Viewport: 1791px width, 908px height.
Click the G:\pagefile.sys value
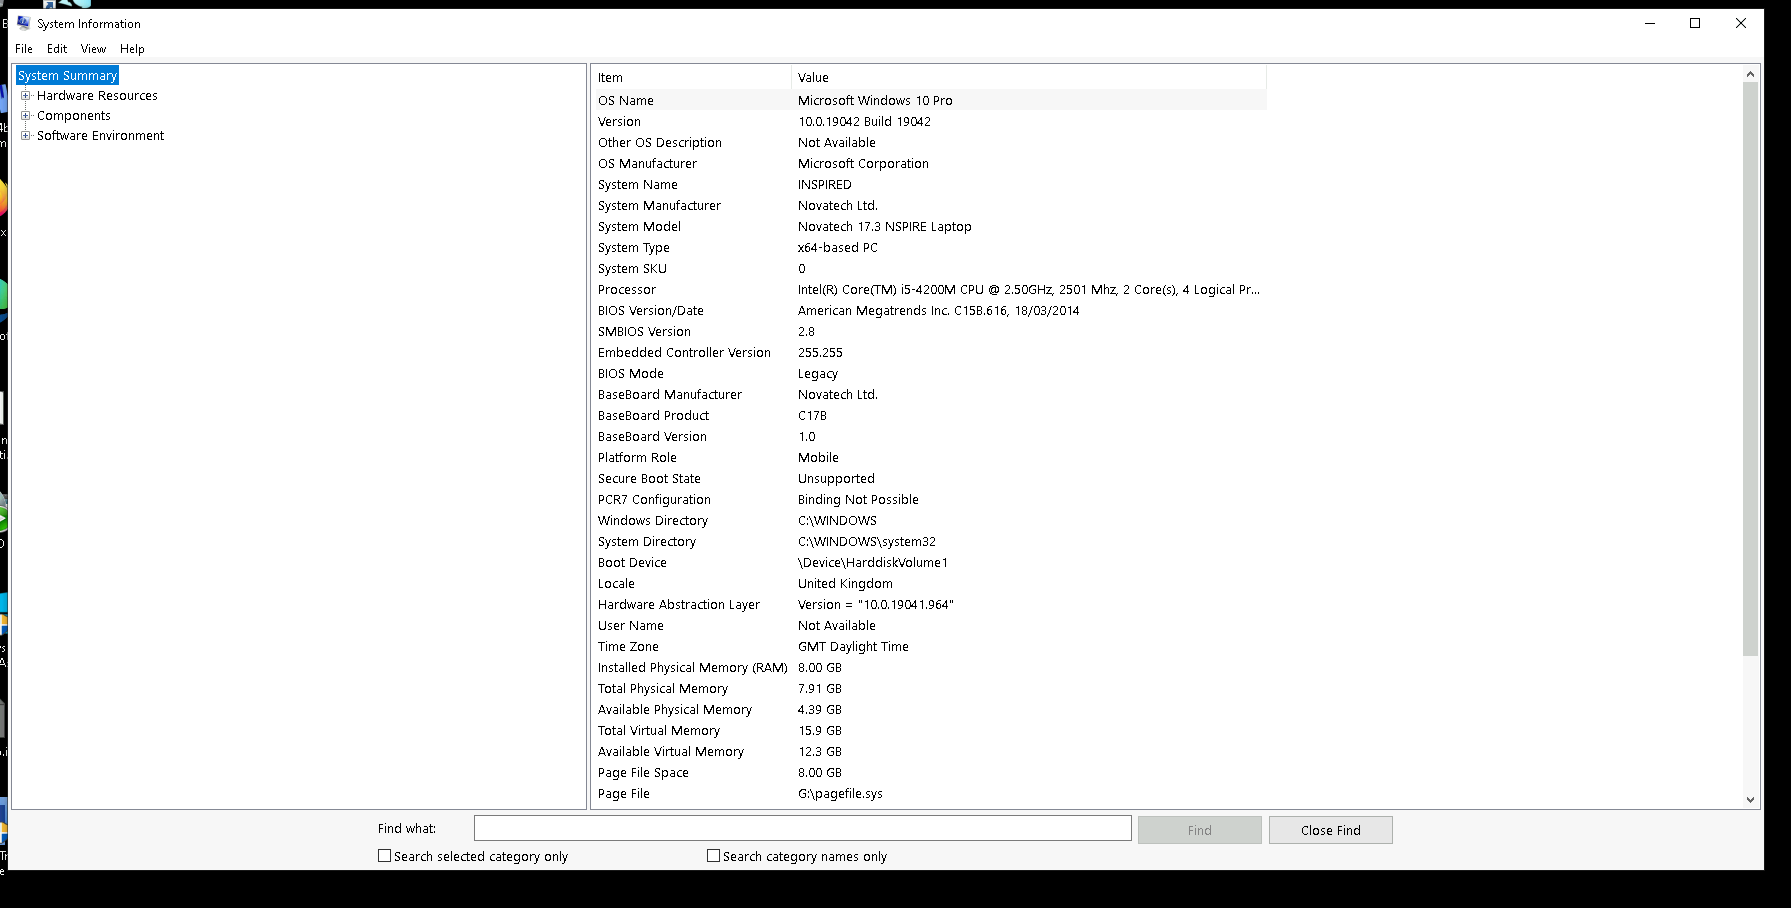click(x=840, y=793)
